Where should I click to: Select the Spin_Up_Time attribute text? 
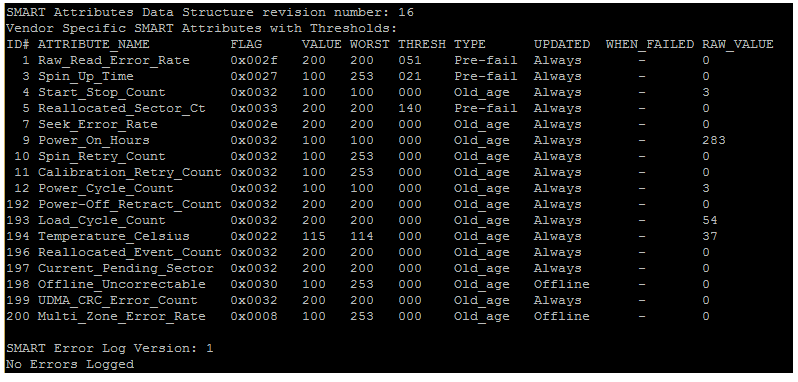(x=86, y=76)
